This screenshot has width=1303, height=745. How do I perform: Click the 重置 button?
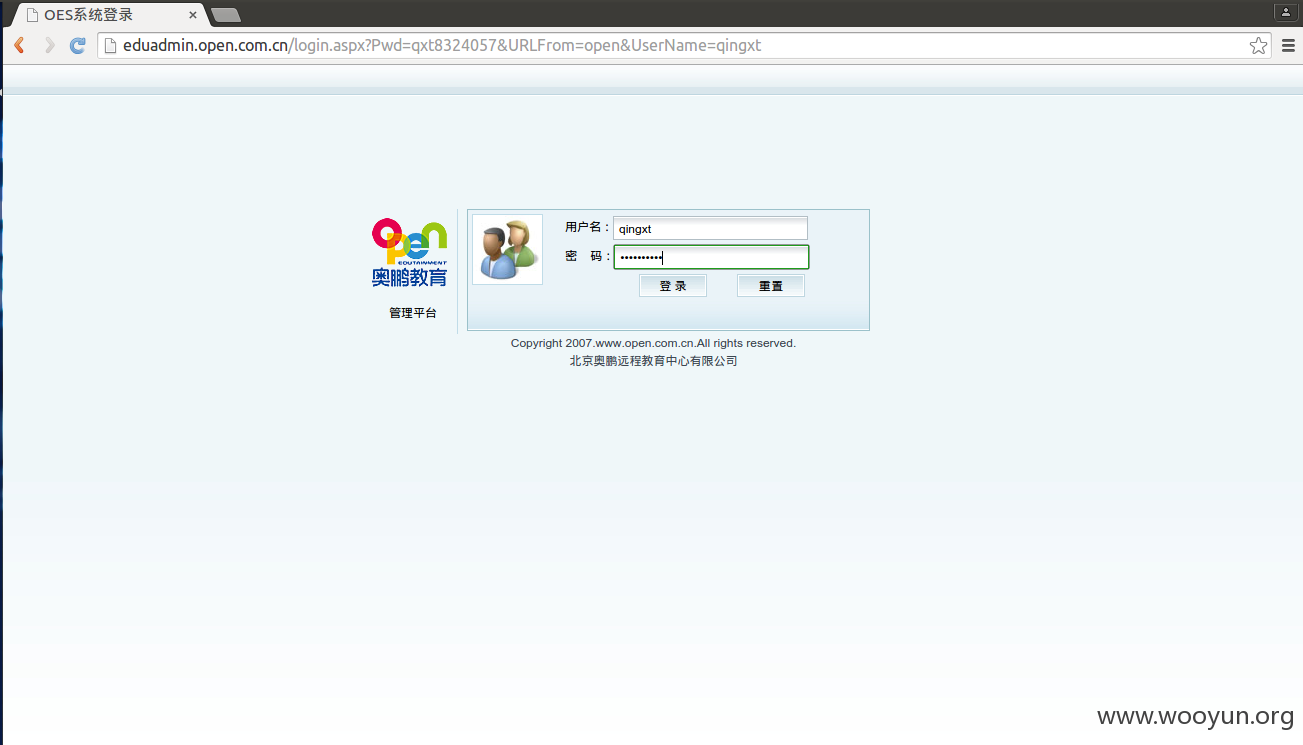tap(771, 286)
